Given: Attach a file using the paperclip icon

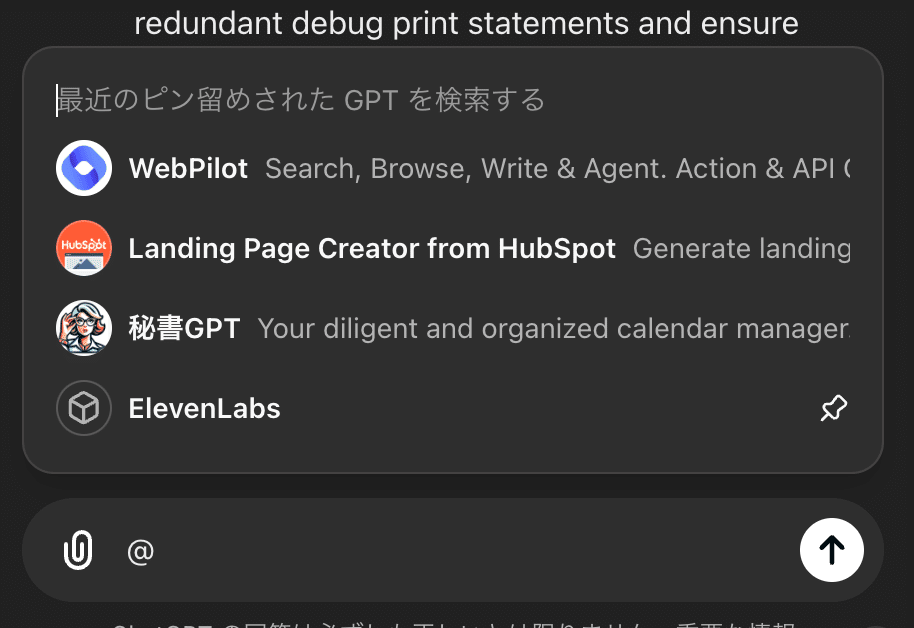Looking at the screenshot, I should coord(78,550).
